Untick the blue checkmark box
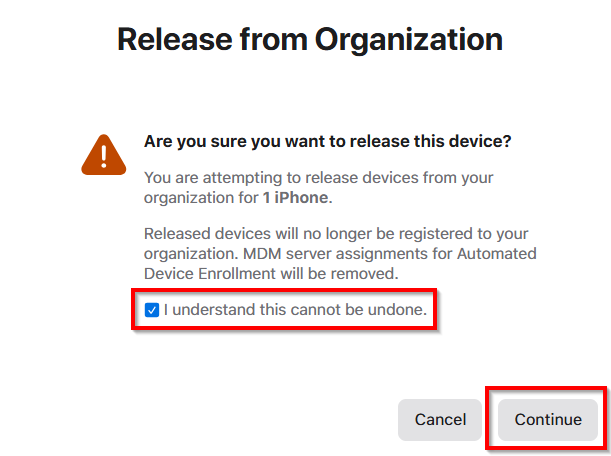The height and width of the screenshot is (456, 611). click(152, 310)
